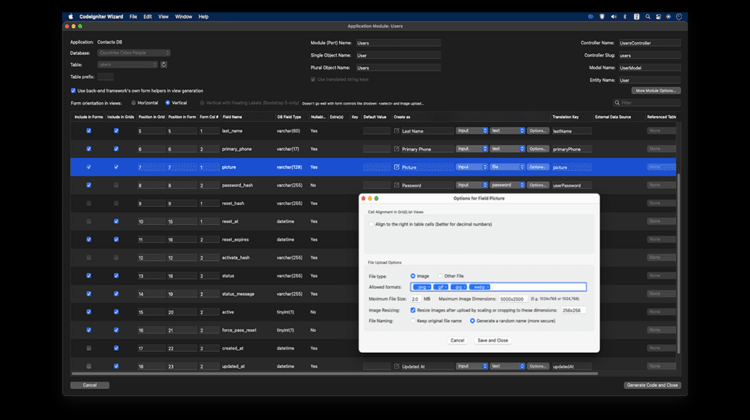This screenshot has width=750, height=420.
Task: Open input control dropdown for primary_phone row
Action: [x=472, y=149]
